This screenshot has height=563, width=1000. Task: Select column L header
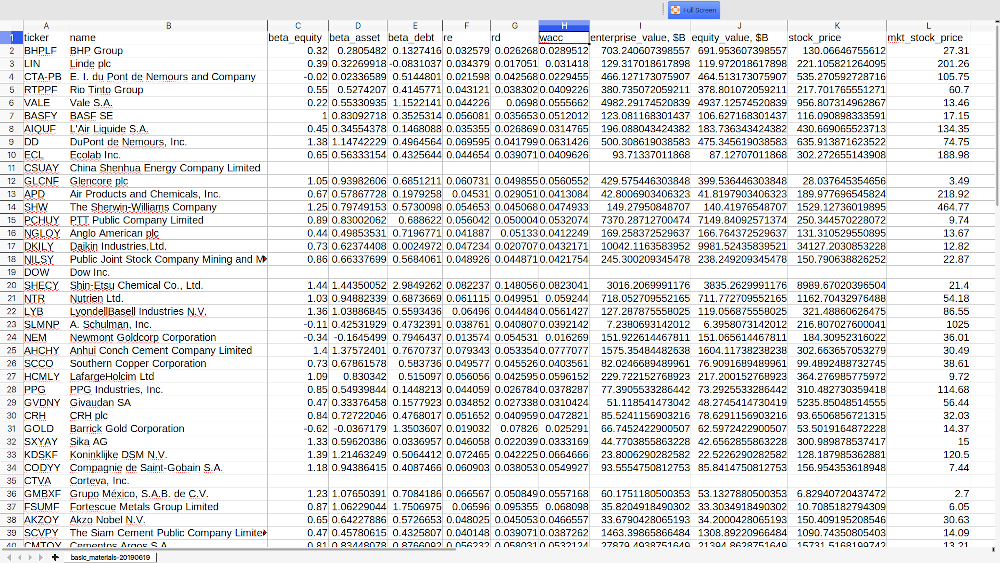(928, 26)
